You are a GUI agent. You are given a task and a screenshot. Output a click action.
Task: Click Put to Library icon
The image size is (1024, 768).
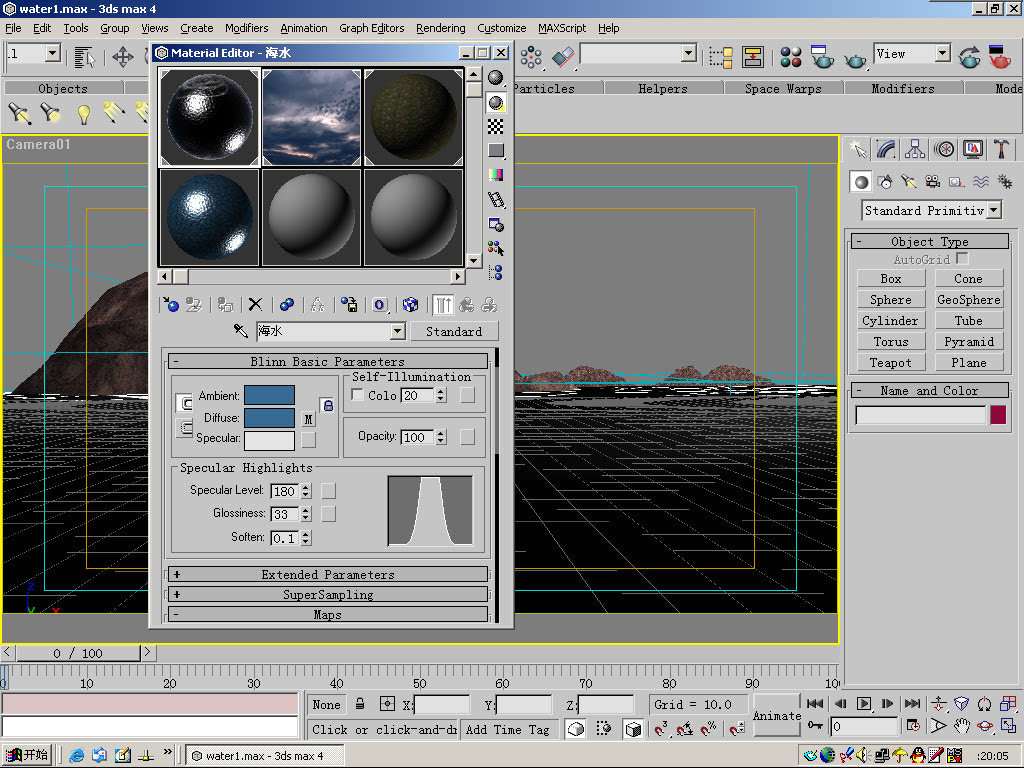349,304
